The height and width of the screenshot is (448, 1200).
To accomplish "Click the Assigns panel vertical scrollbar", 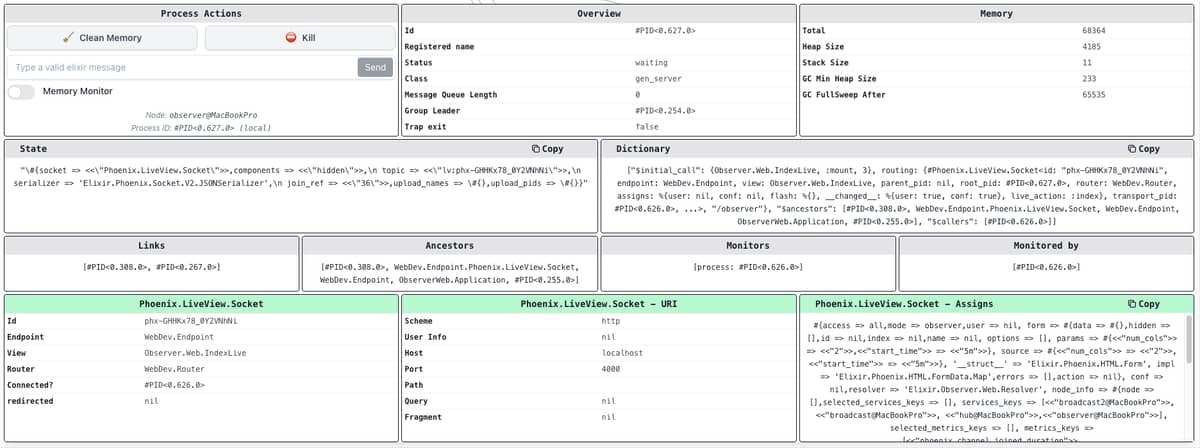I will 1188,340.
